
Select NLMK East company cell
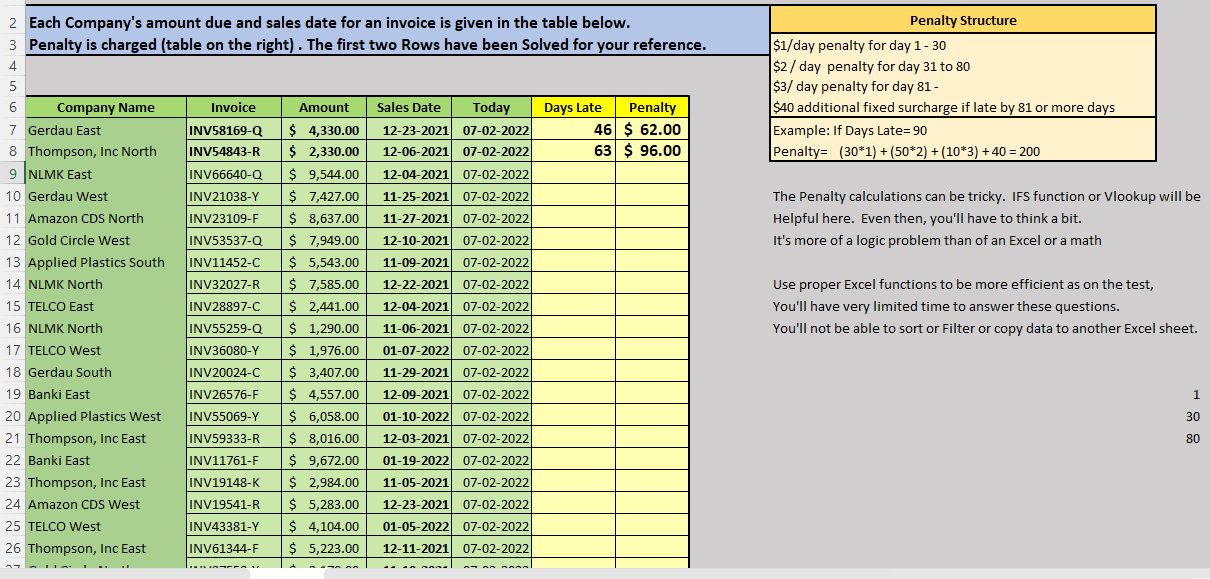[106, 174]
